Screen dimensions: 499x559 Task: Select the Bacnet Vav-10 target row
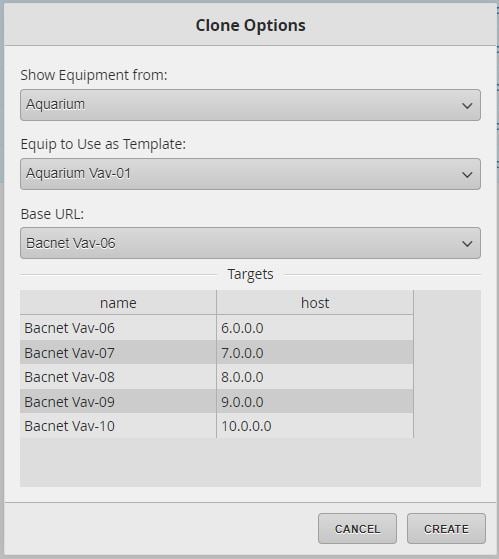tap(217, 426)
